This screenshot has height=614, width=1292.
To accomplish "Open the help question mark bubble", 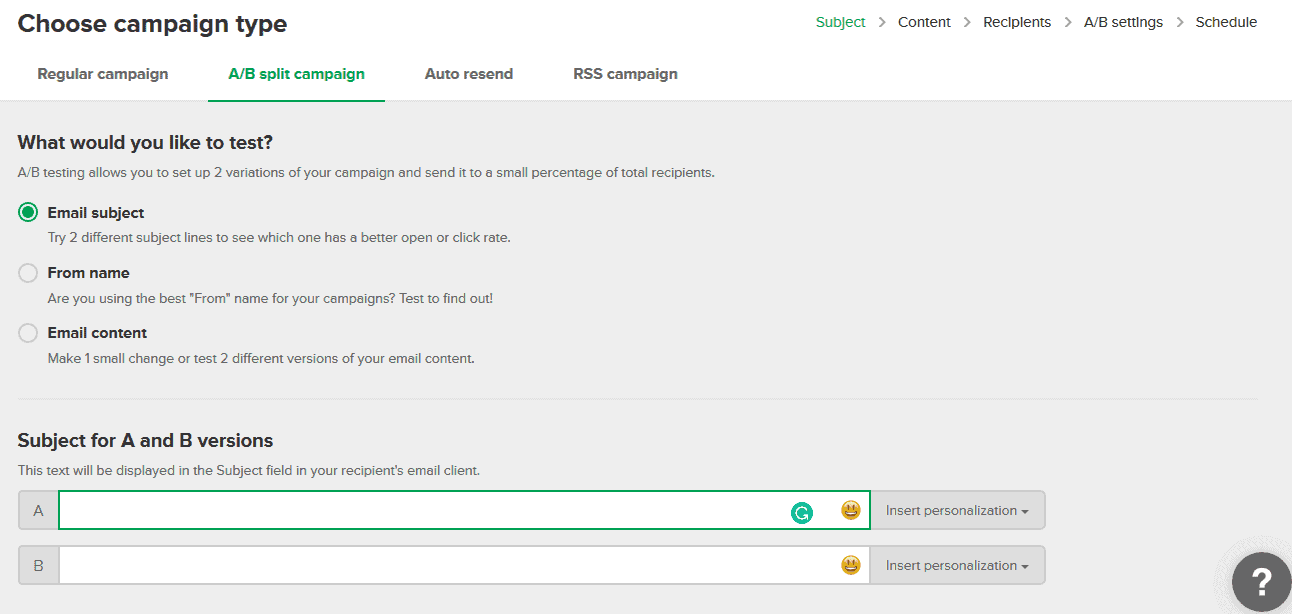I will [x=1260, y=582].
